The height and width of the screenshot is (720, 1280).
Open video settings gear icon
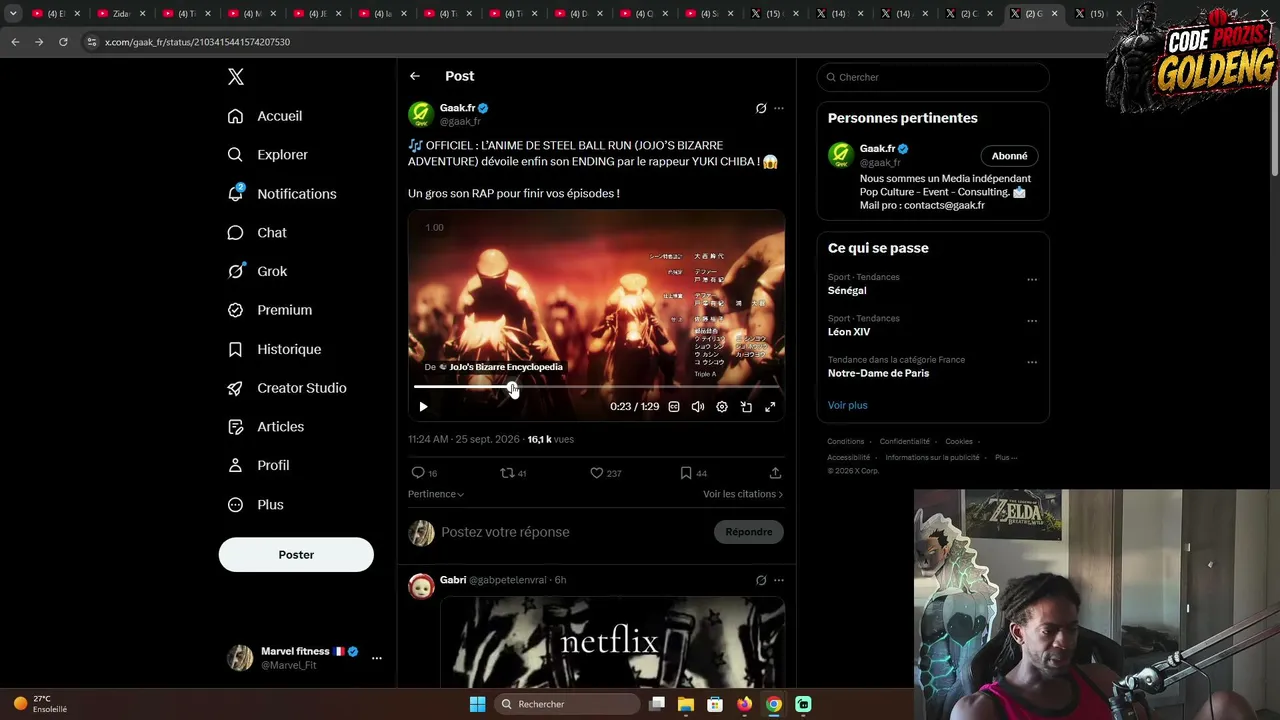point(722,407)
